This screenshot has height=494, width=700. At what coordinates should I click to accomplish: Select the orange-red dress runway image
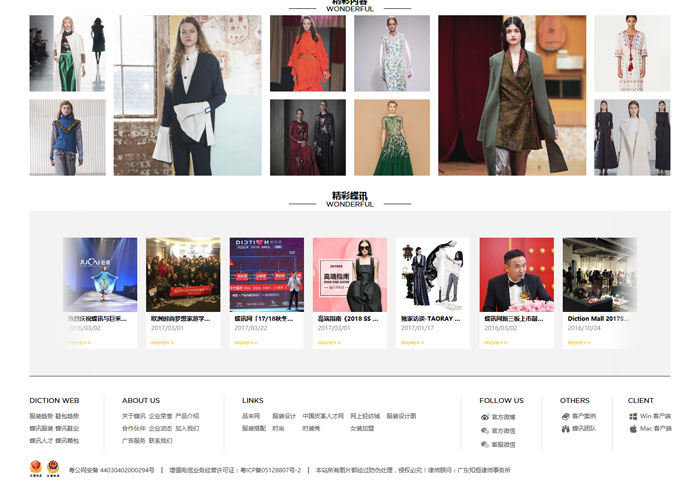(308, 54)
